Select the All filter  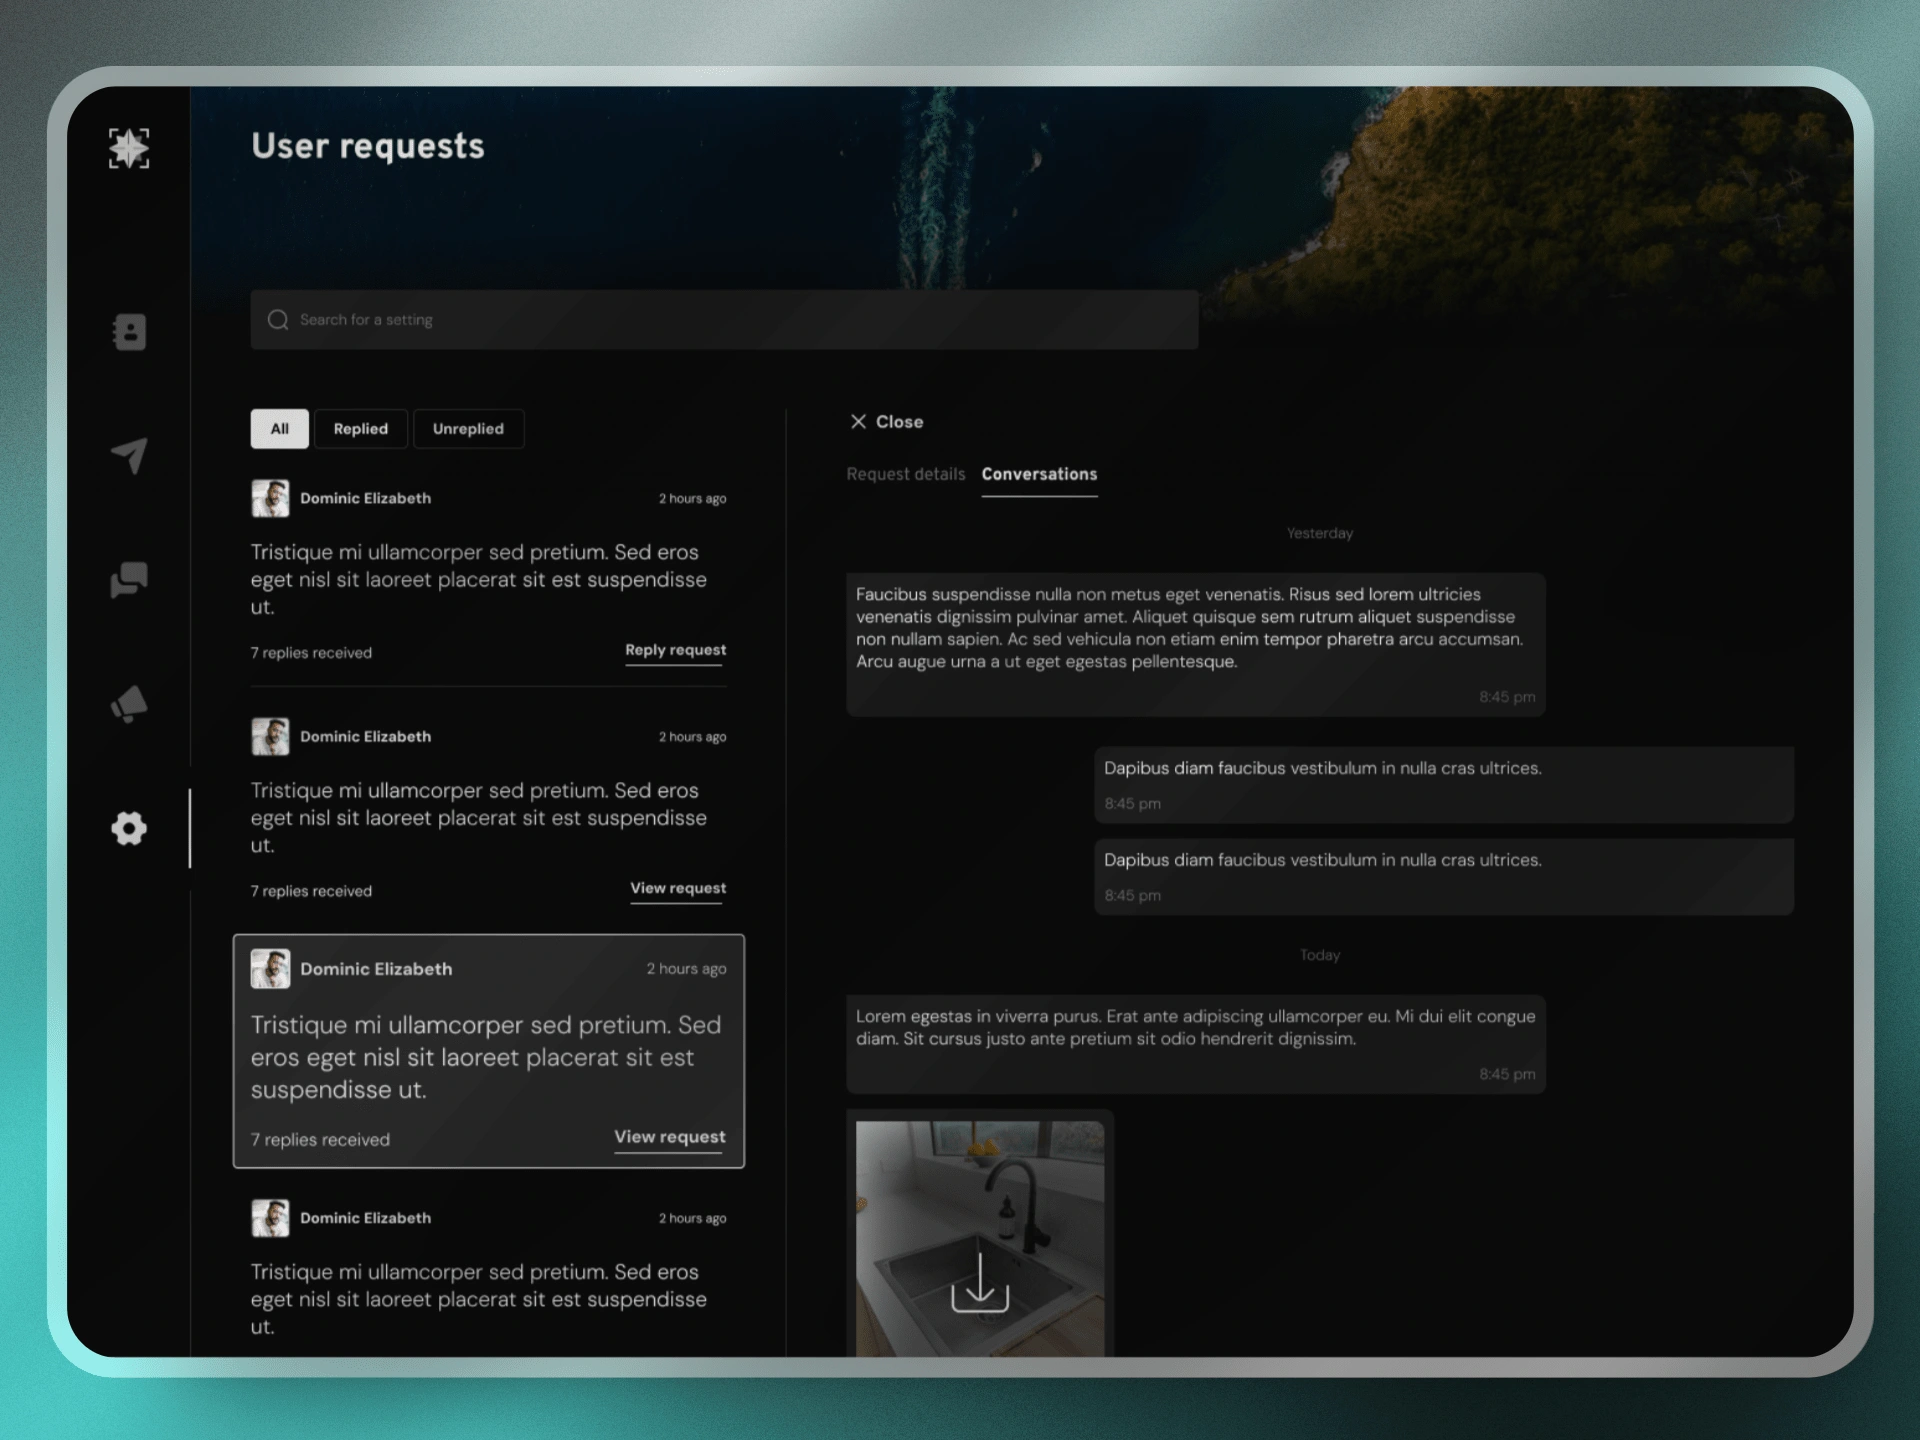[x=280, y=429]
